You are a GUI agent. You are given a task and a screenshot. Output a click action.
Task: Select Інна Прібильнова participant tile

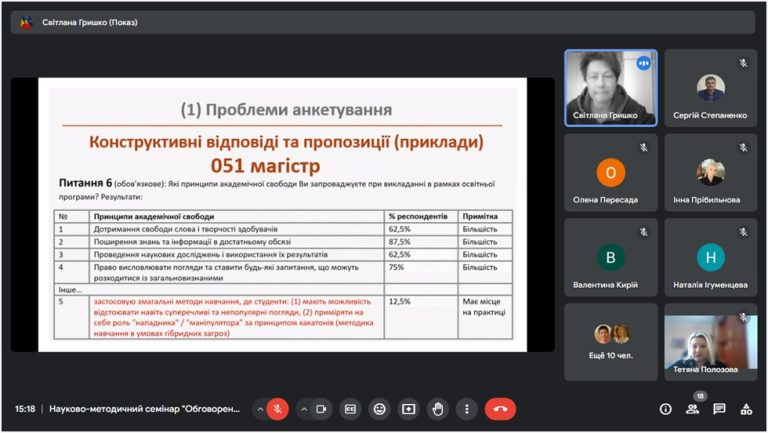[710, 173]
